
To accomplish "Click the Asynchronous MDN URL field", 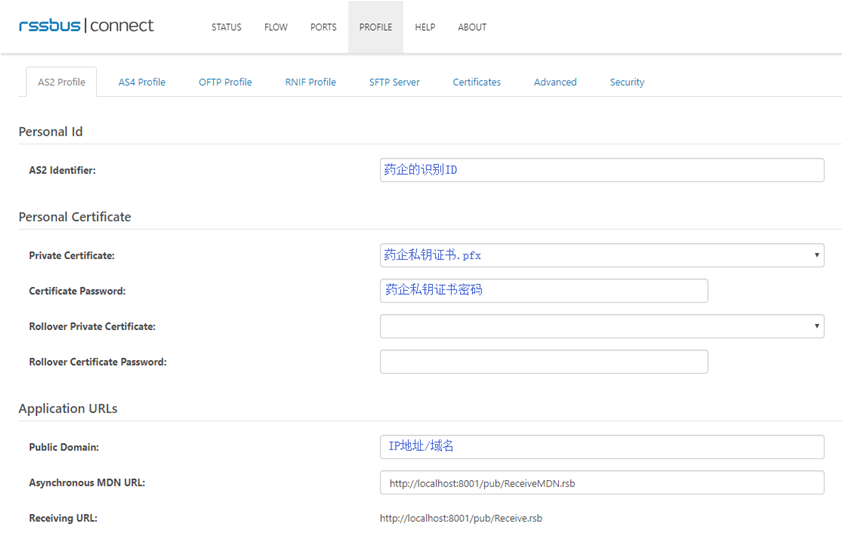I will 602,482.
